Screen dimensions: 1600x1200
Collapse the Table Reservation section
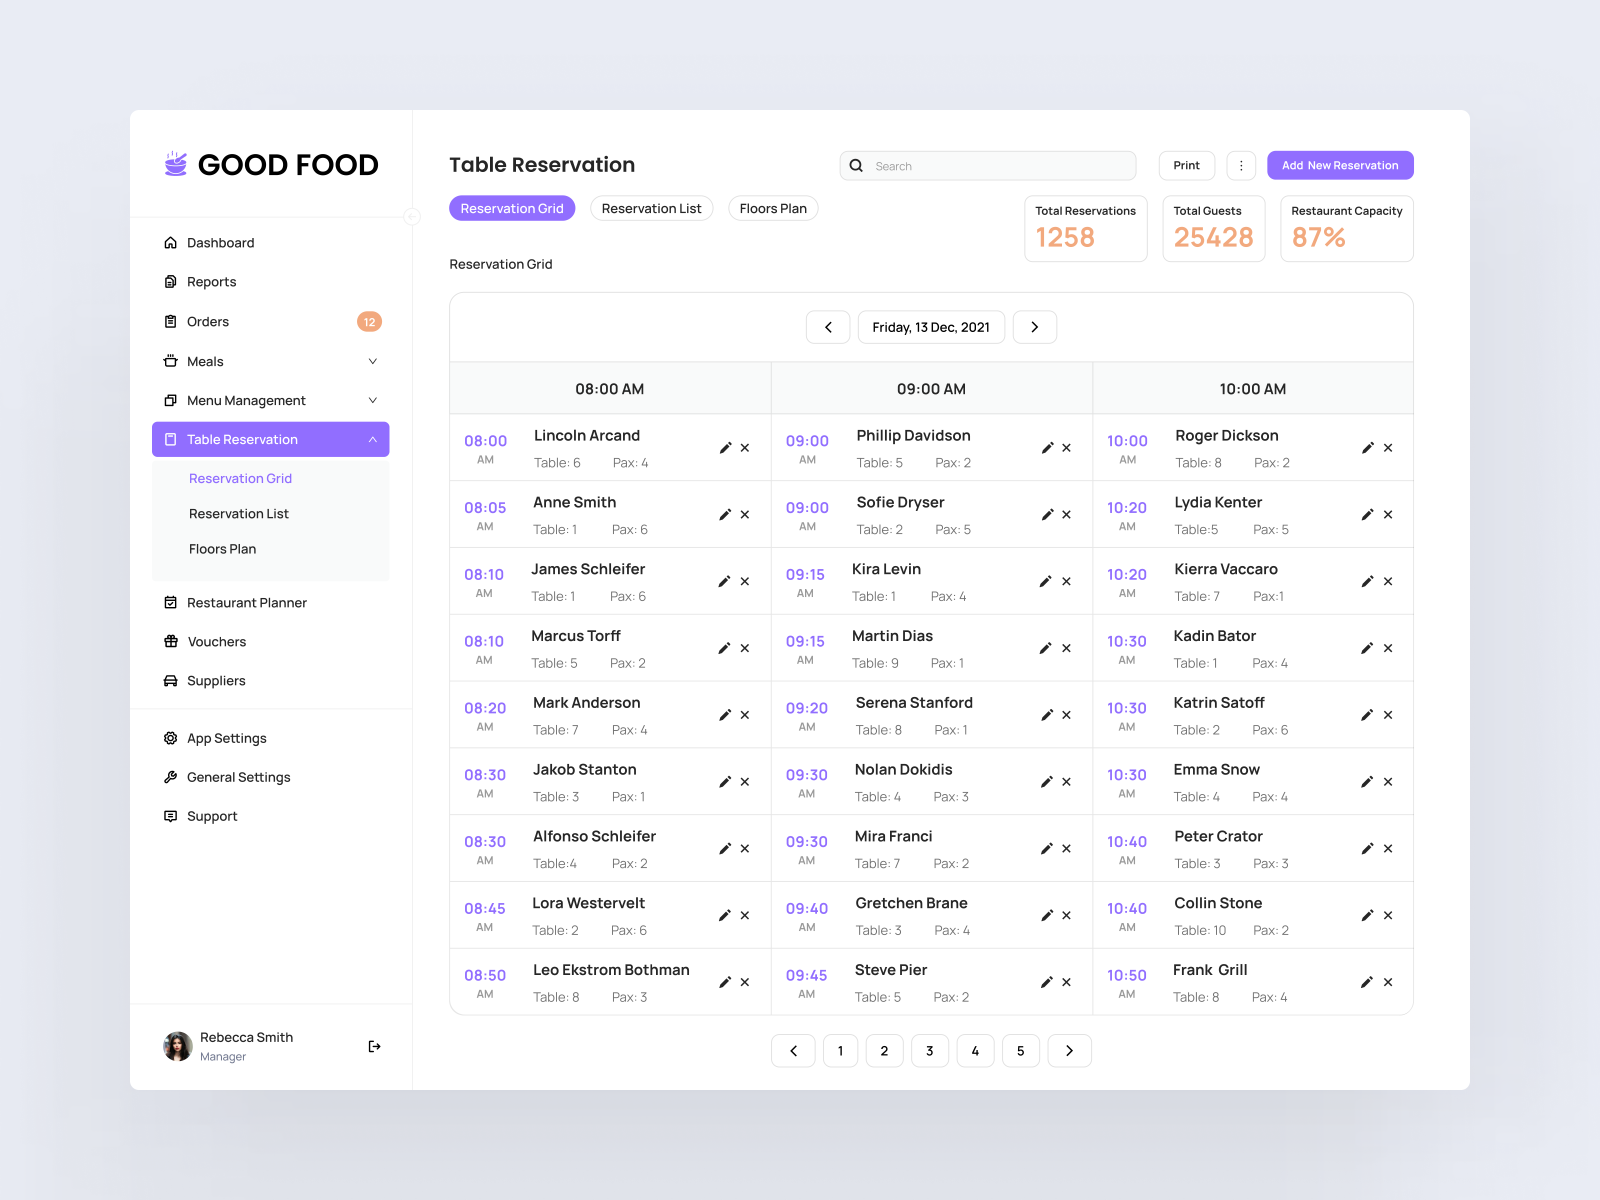click(x=372, y=438)
